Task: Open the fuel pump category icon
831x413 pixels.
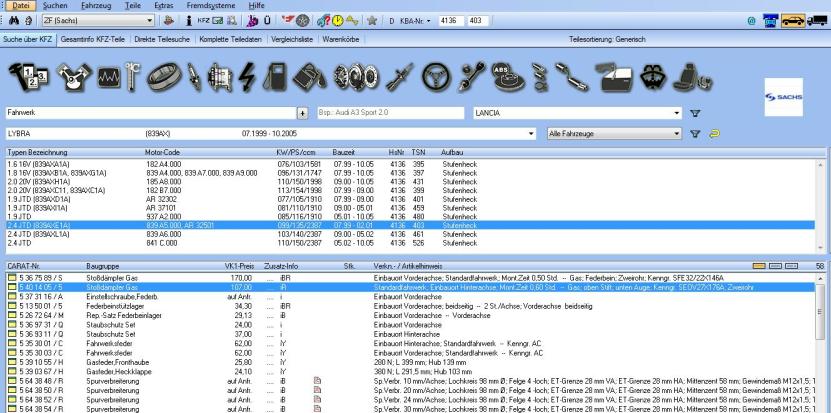Action: [275, 77]
